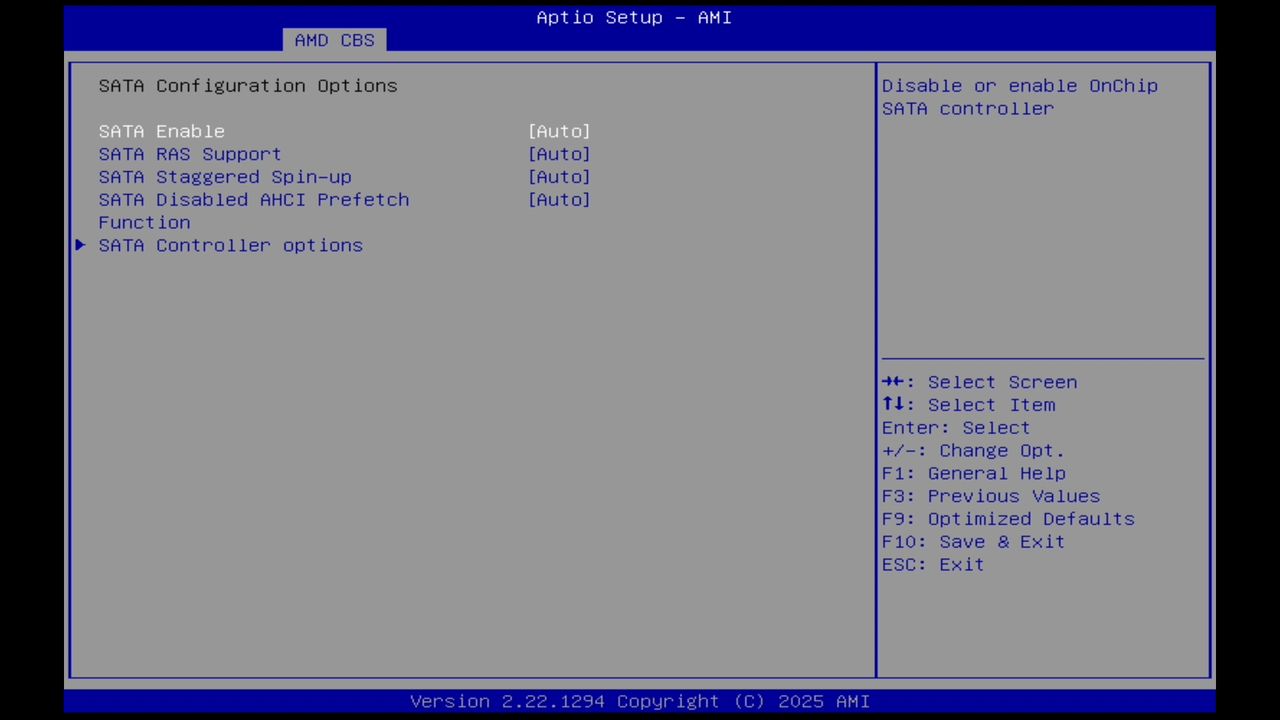The image size is (1280, 720).
Task: Highlight the SATA Enable setting row
Action: [x=161, y=131]
